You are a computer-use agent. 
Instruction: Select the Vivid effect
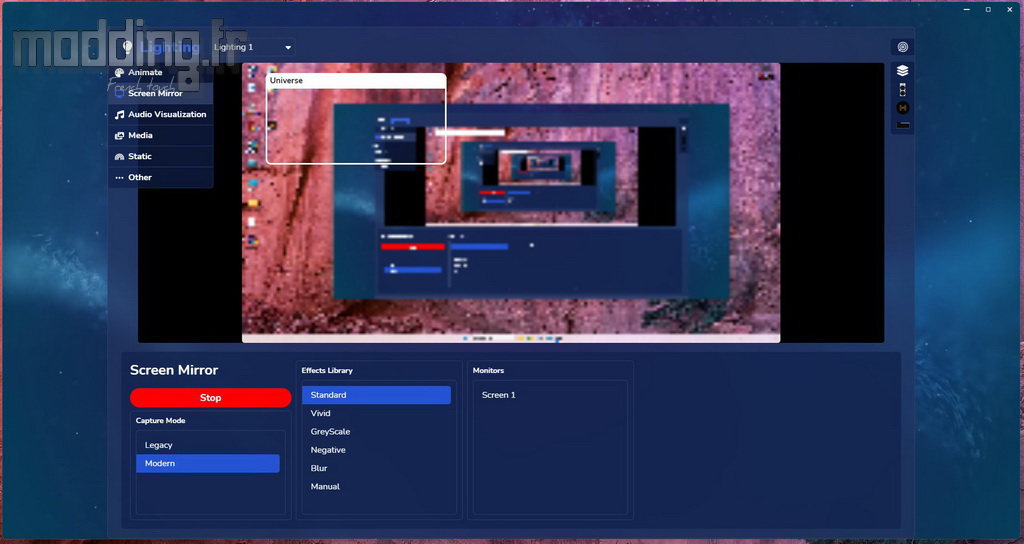tap(376, 413)
